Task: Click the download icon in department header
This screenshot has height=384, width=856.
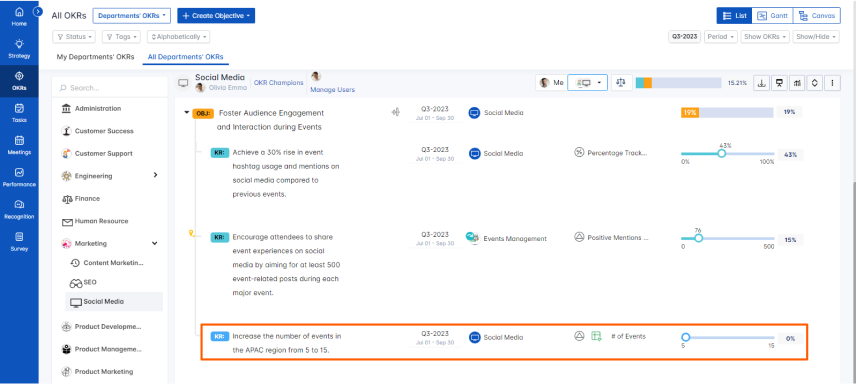Action: pos(762,83)
